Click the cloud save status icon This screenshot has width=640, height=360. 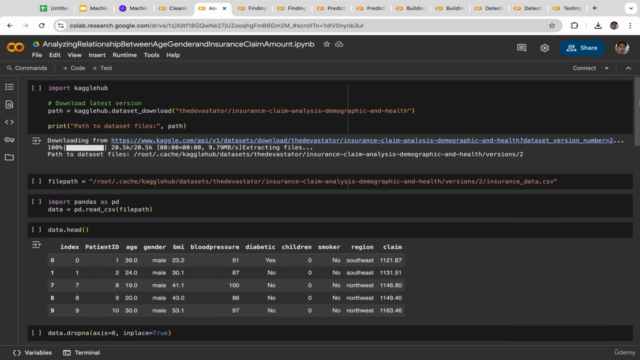pos(339,44)
